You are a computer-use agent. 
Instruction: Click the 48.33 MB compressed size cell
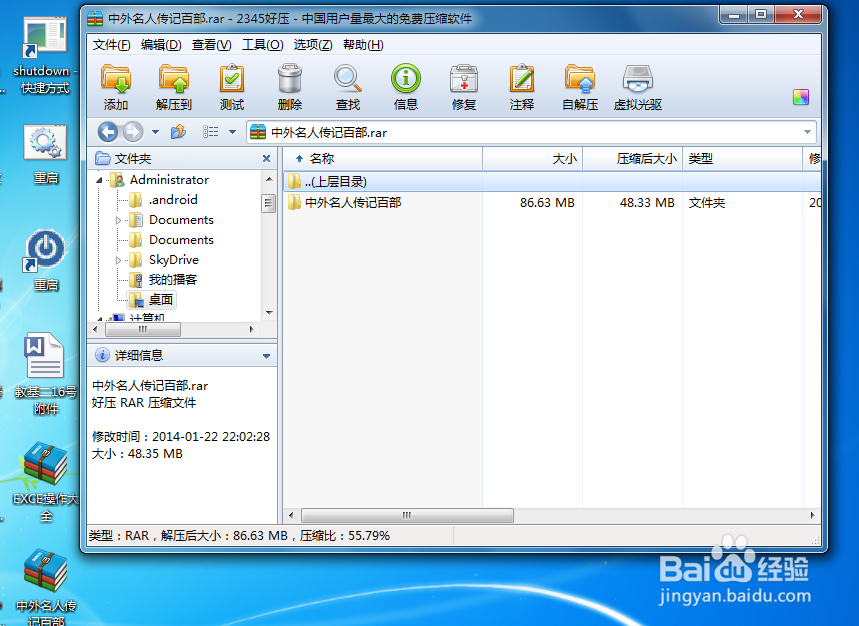(x=647, y=203)
